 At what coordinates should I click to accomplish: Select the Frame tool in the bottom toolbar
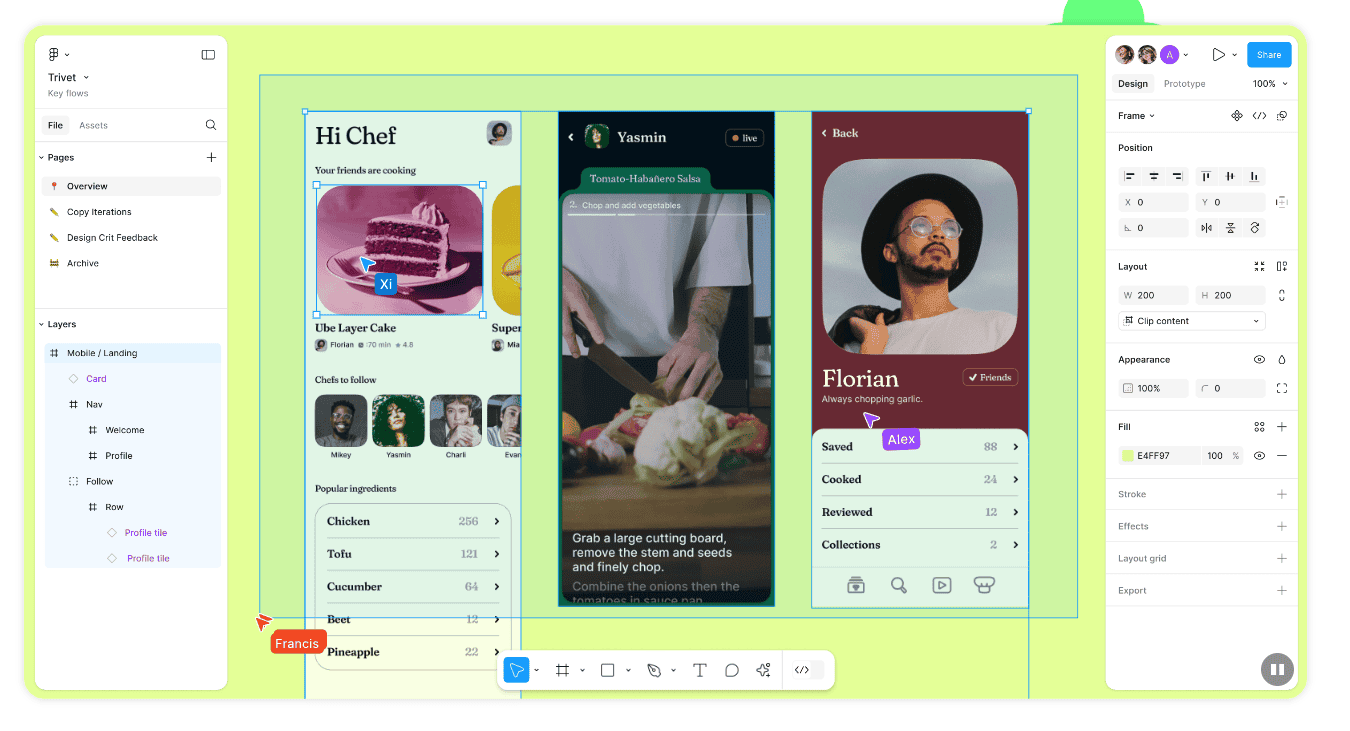[x=562, y=670]
